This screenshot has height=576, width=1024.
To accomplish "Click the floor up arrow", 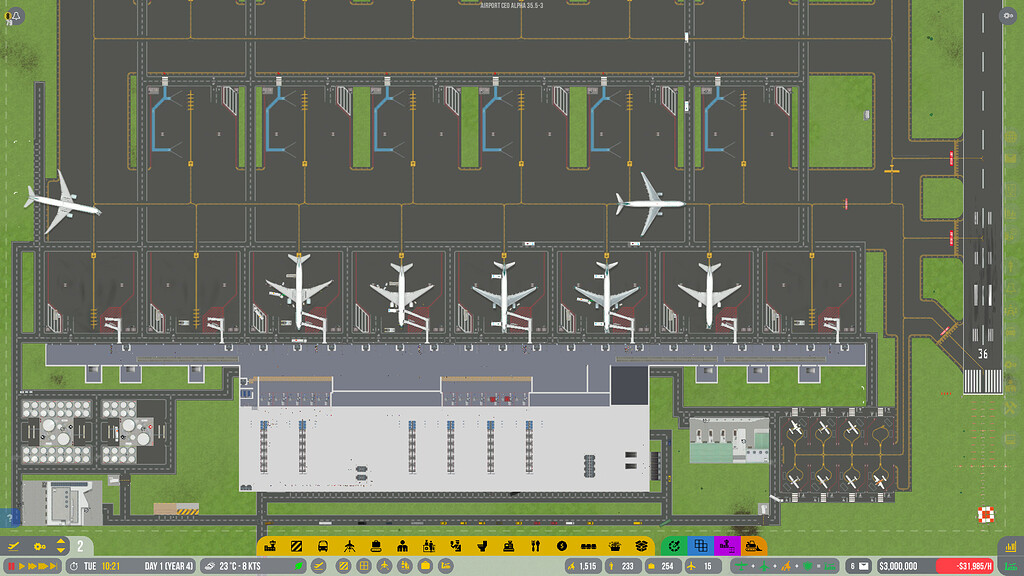I will pyautogui.click(x=61, y=541).
